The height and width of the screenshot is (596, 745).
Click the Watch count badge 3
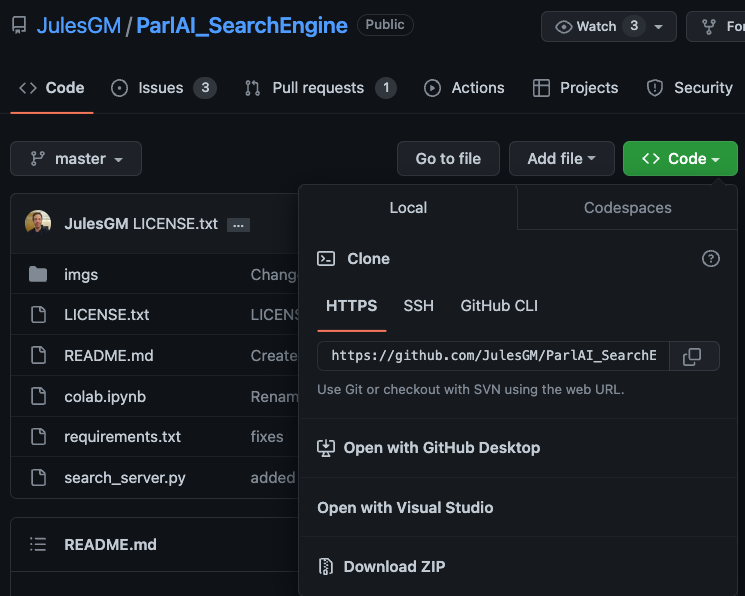pos(634,26)
